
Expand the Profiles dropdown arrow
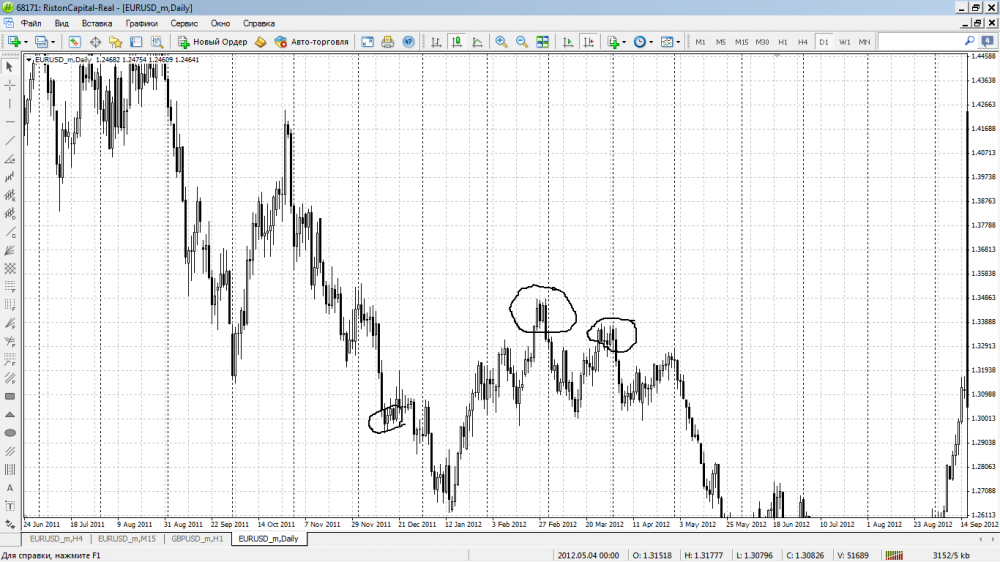click(53, 42)
